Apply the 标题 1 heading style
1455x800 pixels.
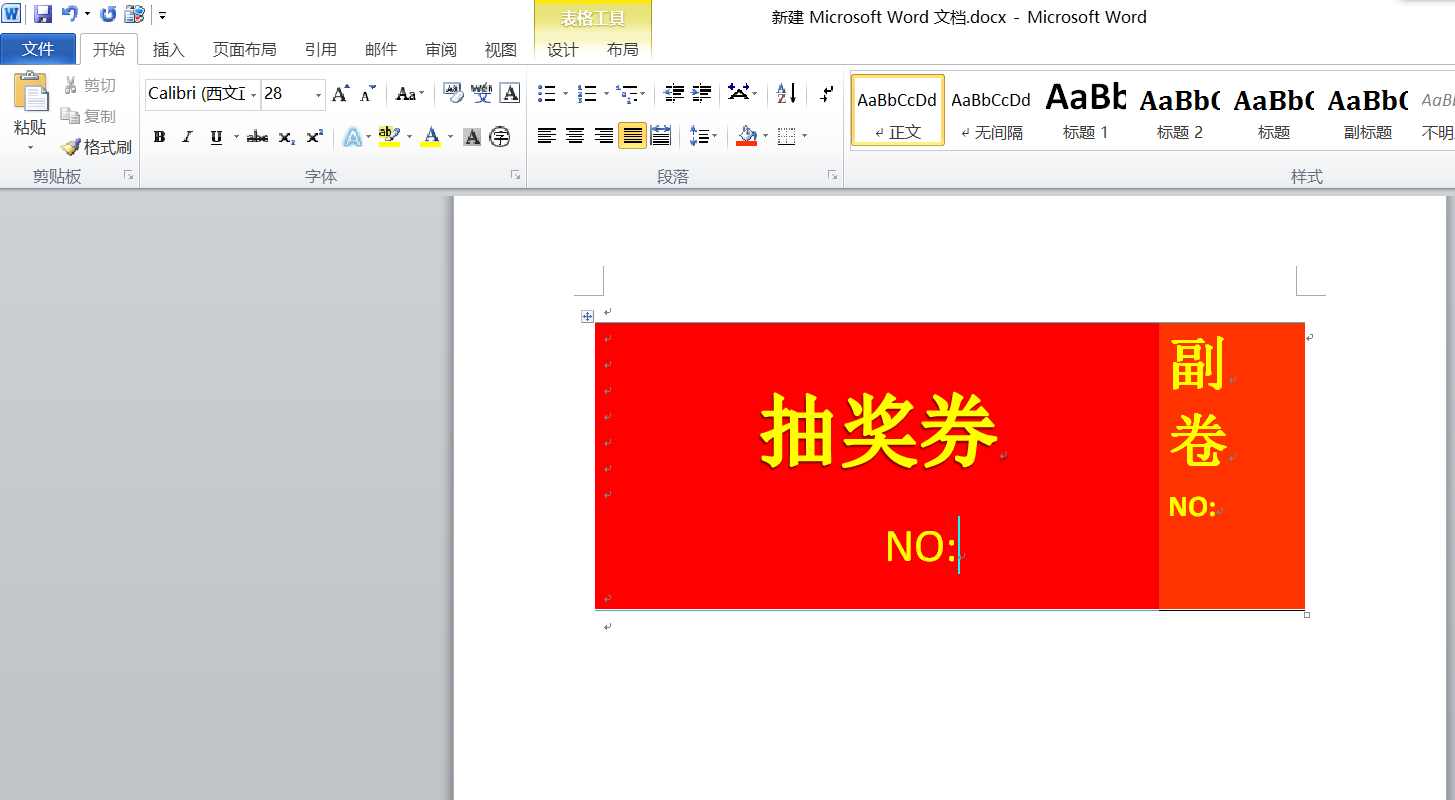point(1085,110)
